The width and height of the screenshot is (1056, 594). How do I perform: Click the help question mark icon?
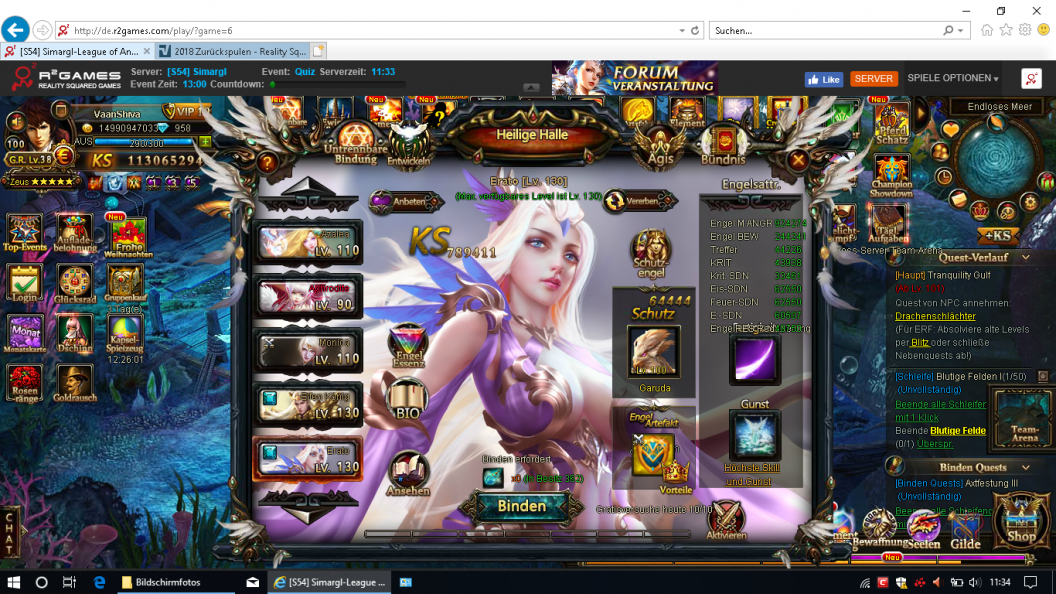267,162
